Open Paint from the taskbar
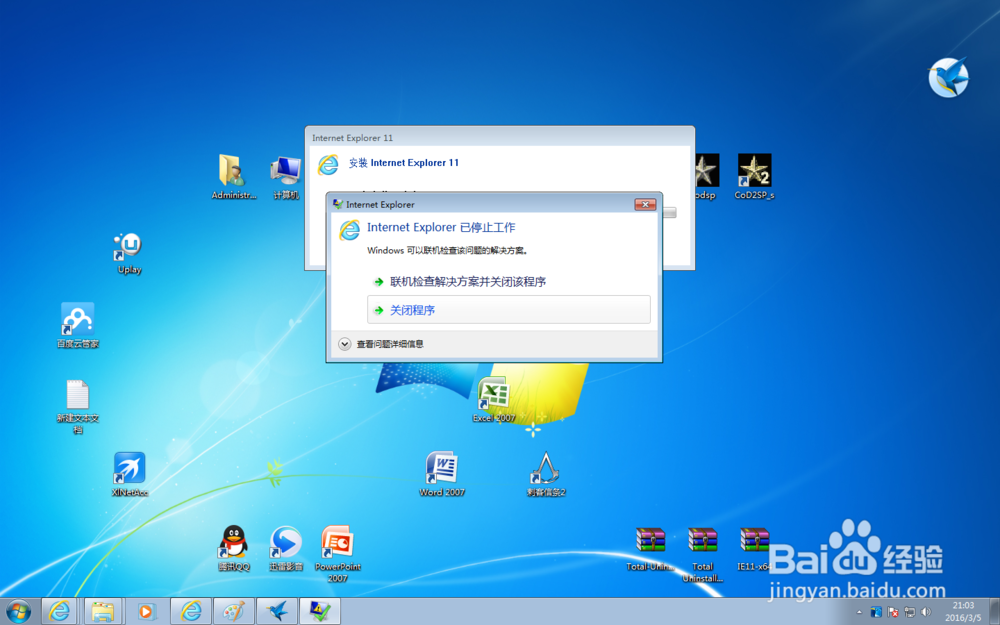The width and height of the screenshot is (1000, 625). (233, 611)
